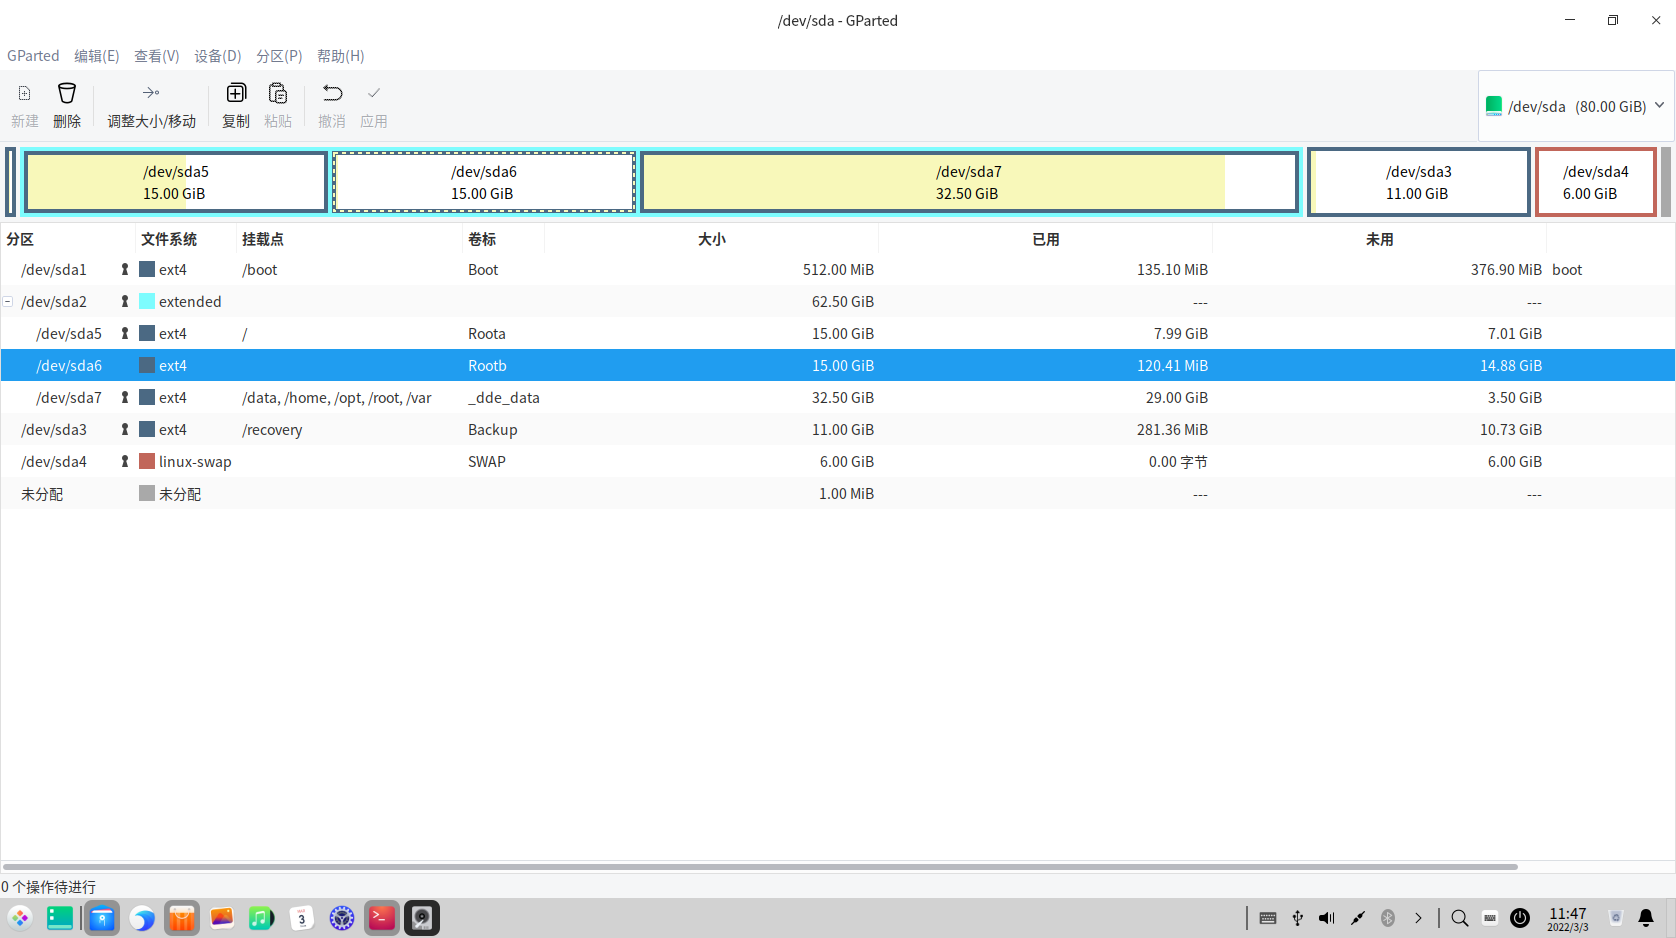
Task: Collapse the /dev/sda2 extended partition tree
Action: (8, 301)
